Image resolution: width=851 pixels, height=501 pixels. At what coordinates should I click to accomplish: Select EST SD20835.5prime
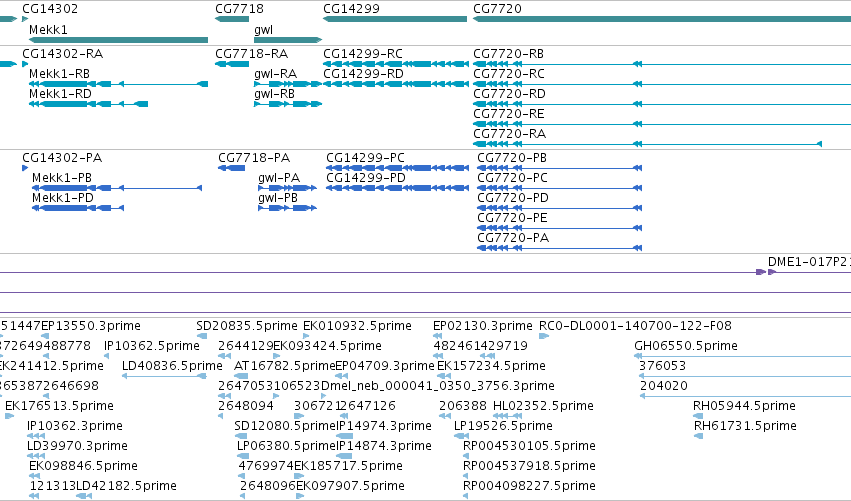247,326
